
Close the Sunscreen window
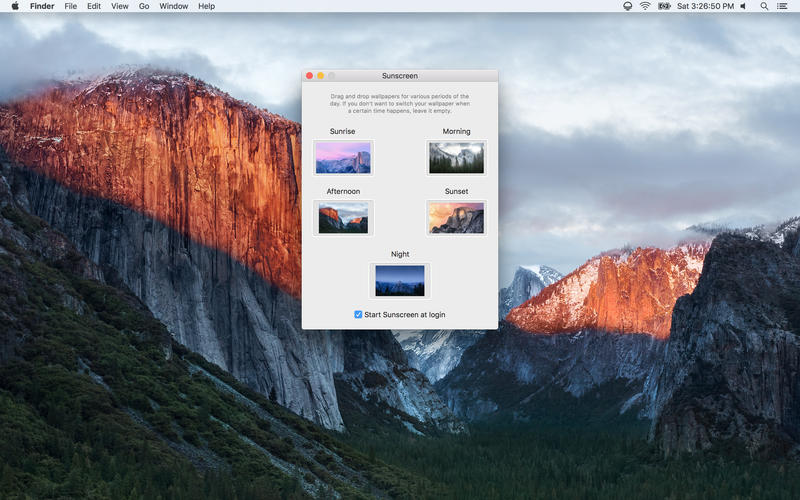[310, 76]
